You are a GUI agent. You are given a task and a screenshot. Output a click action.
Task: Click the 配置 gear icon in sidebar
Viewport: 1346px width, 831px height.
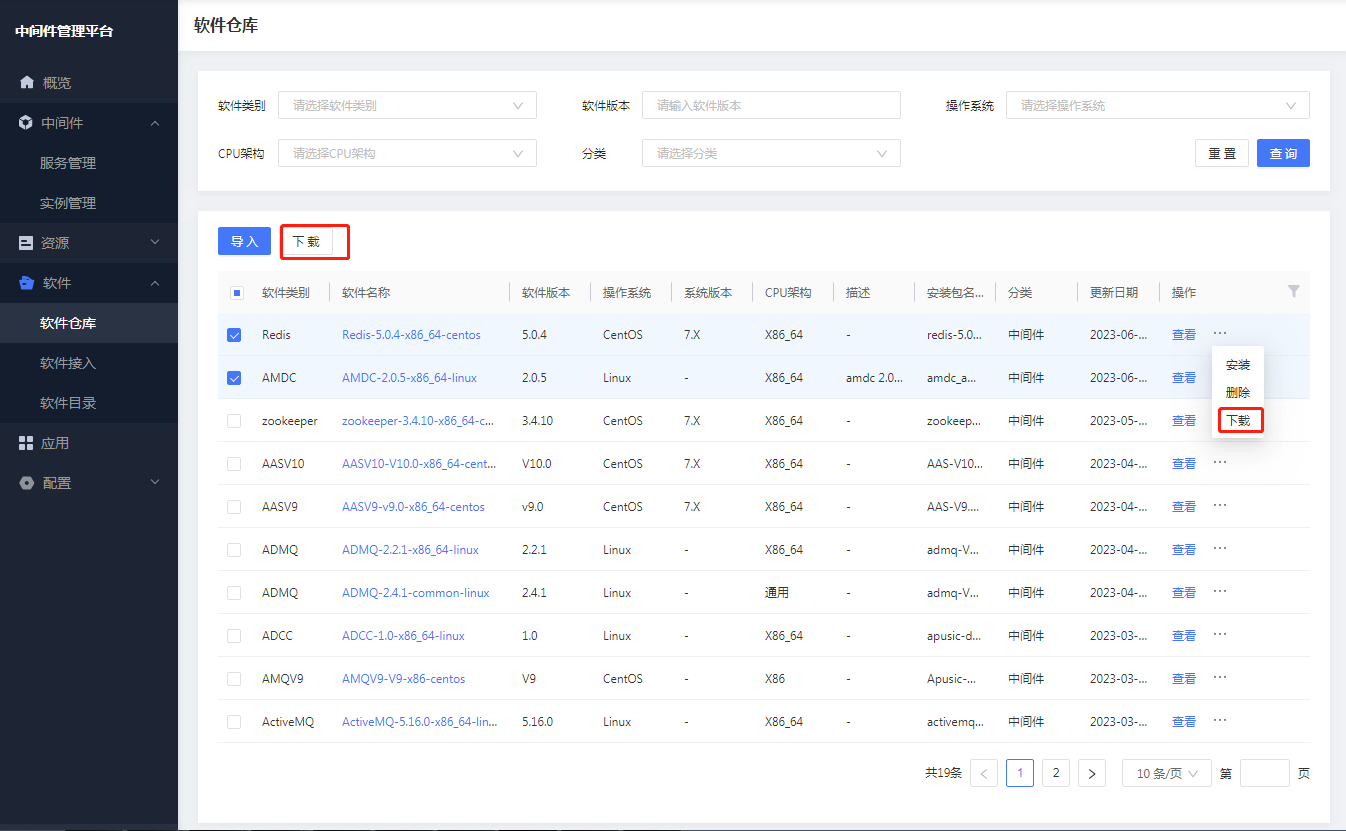27,483
